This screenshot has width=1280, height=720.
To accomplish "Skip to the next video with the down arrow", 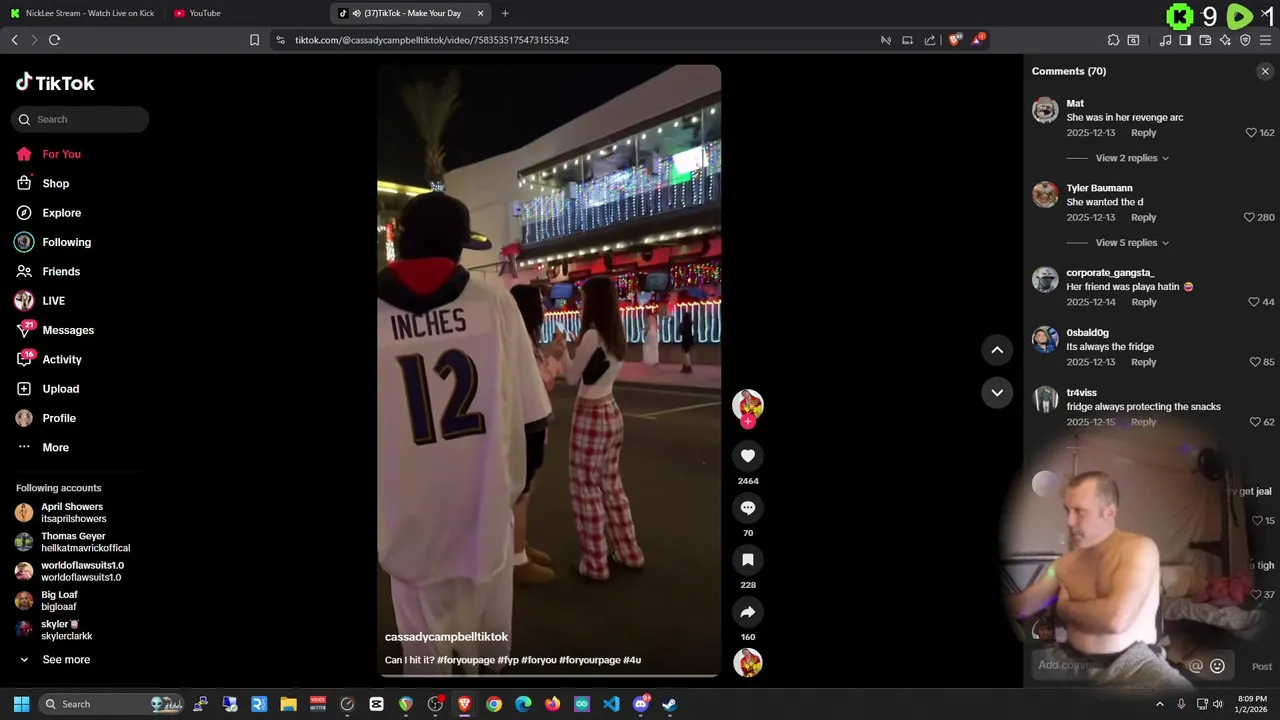I will pyautogui.click(x=997, y=393).
